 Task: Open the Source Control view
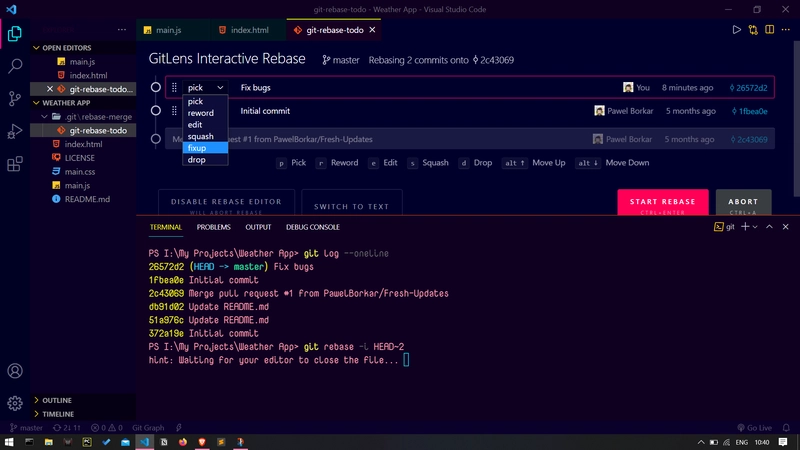pyautogui.click(x=15, y=98)
